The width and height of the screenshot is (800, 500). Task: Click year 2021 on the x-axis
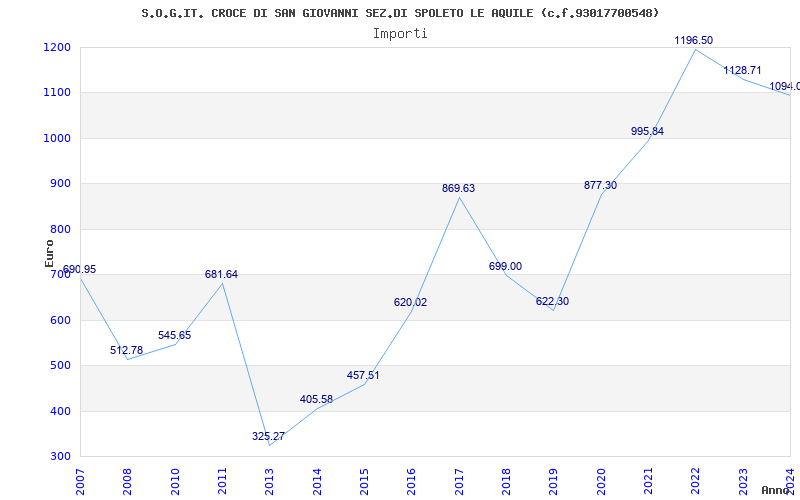click(648, 480)
